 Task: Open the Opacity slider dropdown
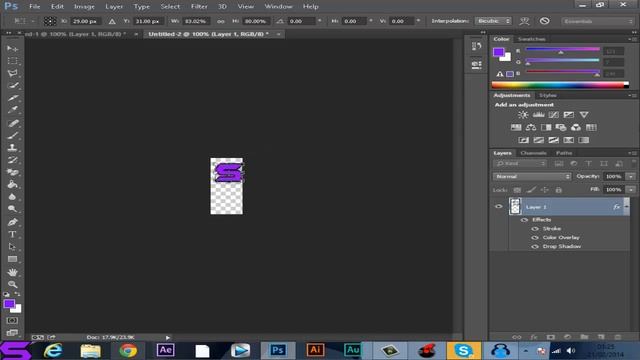[x=631, y=176]
